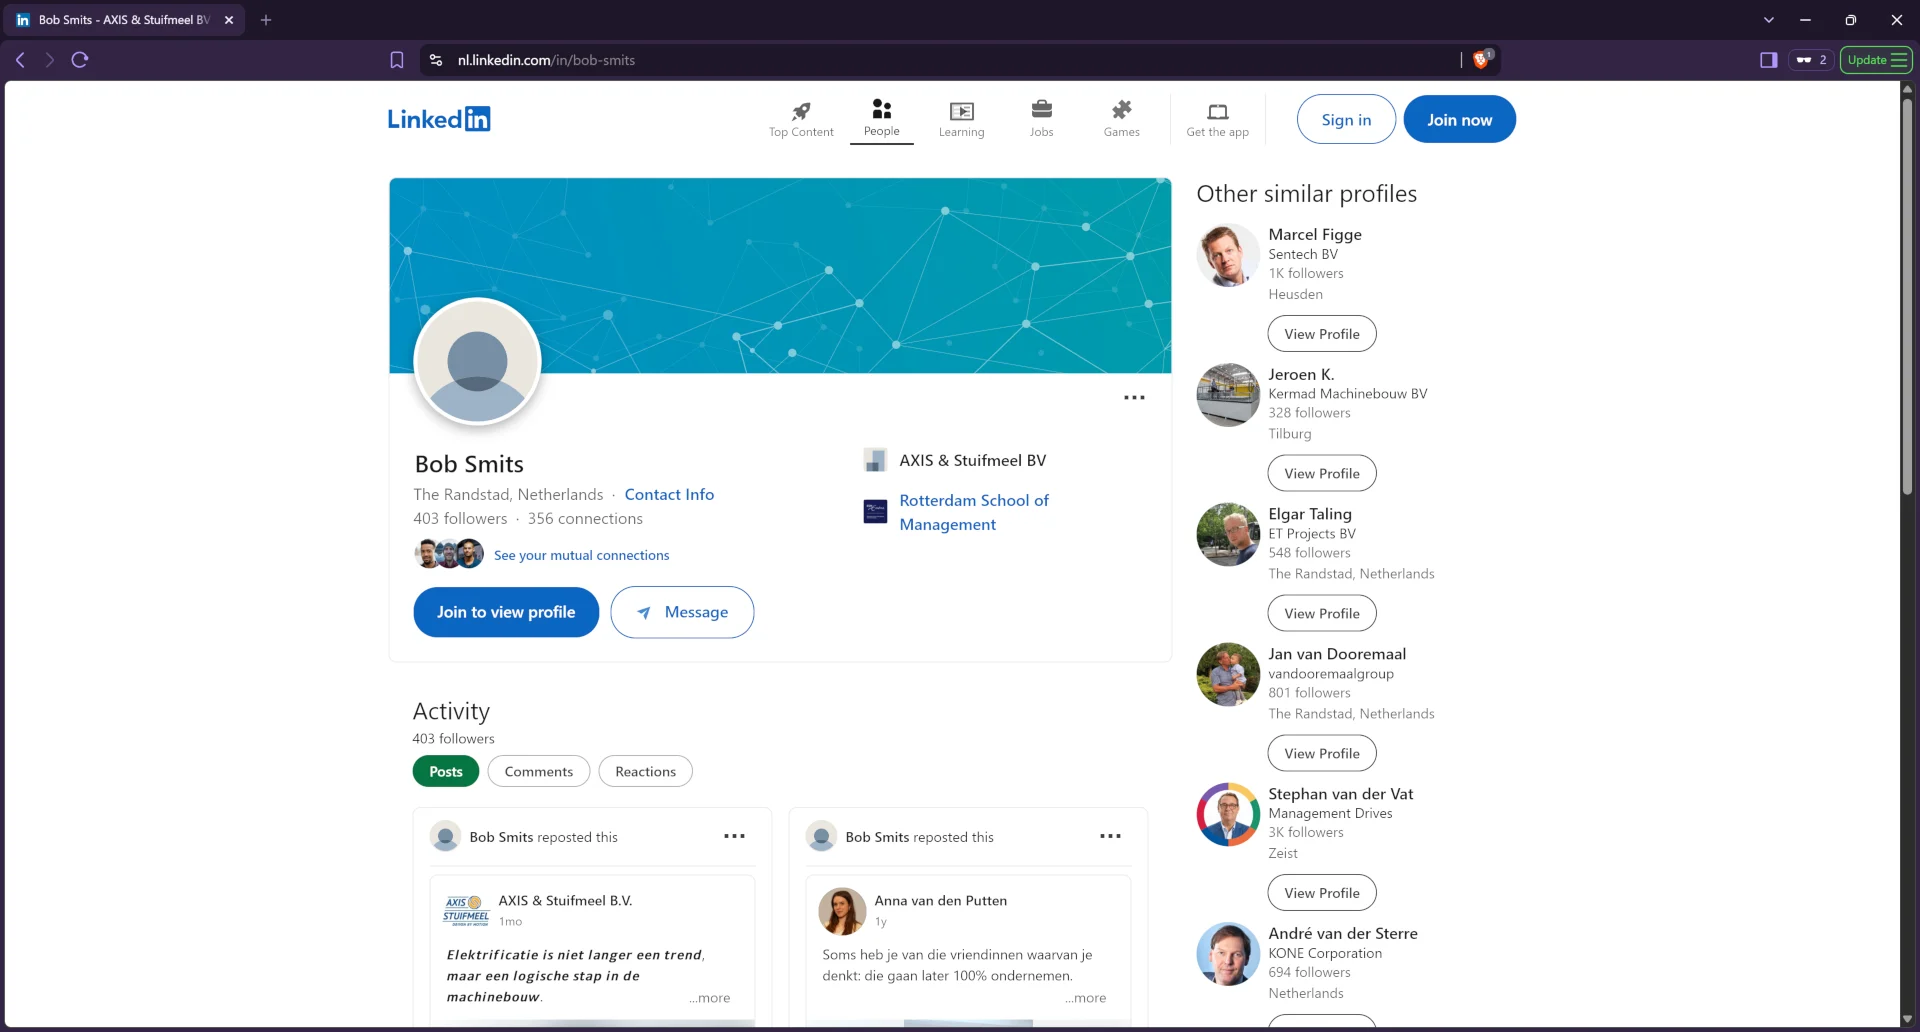Open the Learning nav item
This screenshot has height=1032, width=1920.
coord(961,119)
